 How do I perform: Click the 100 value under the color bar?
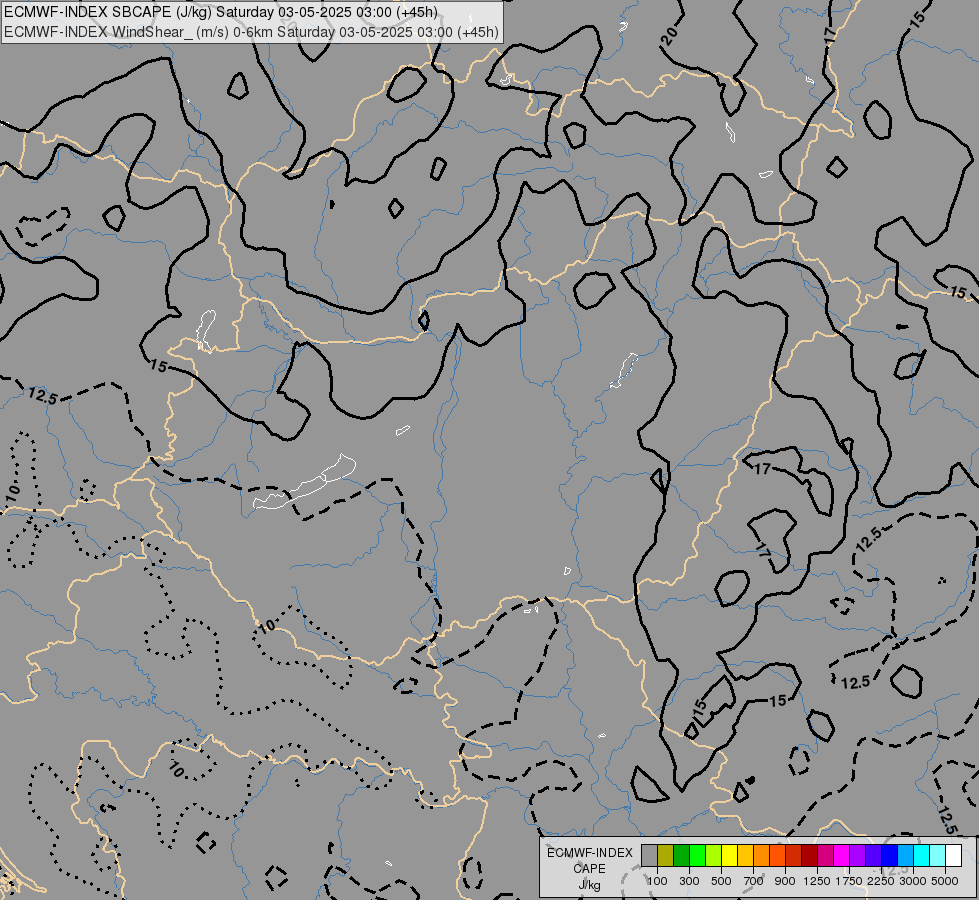[657, 881]
